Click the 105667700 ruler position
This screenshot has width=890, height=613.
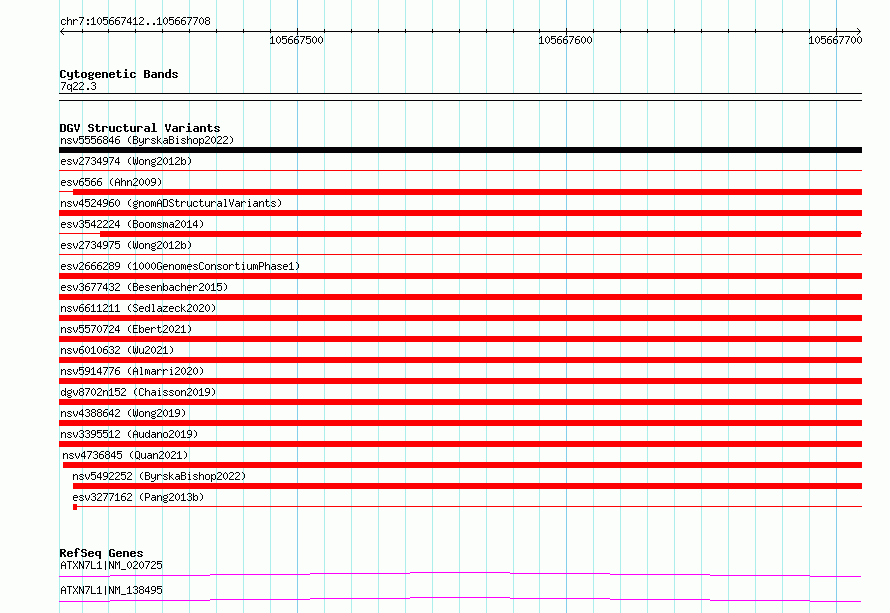(835, 40)
